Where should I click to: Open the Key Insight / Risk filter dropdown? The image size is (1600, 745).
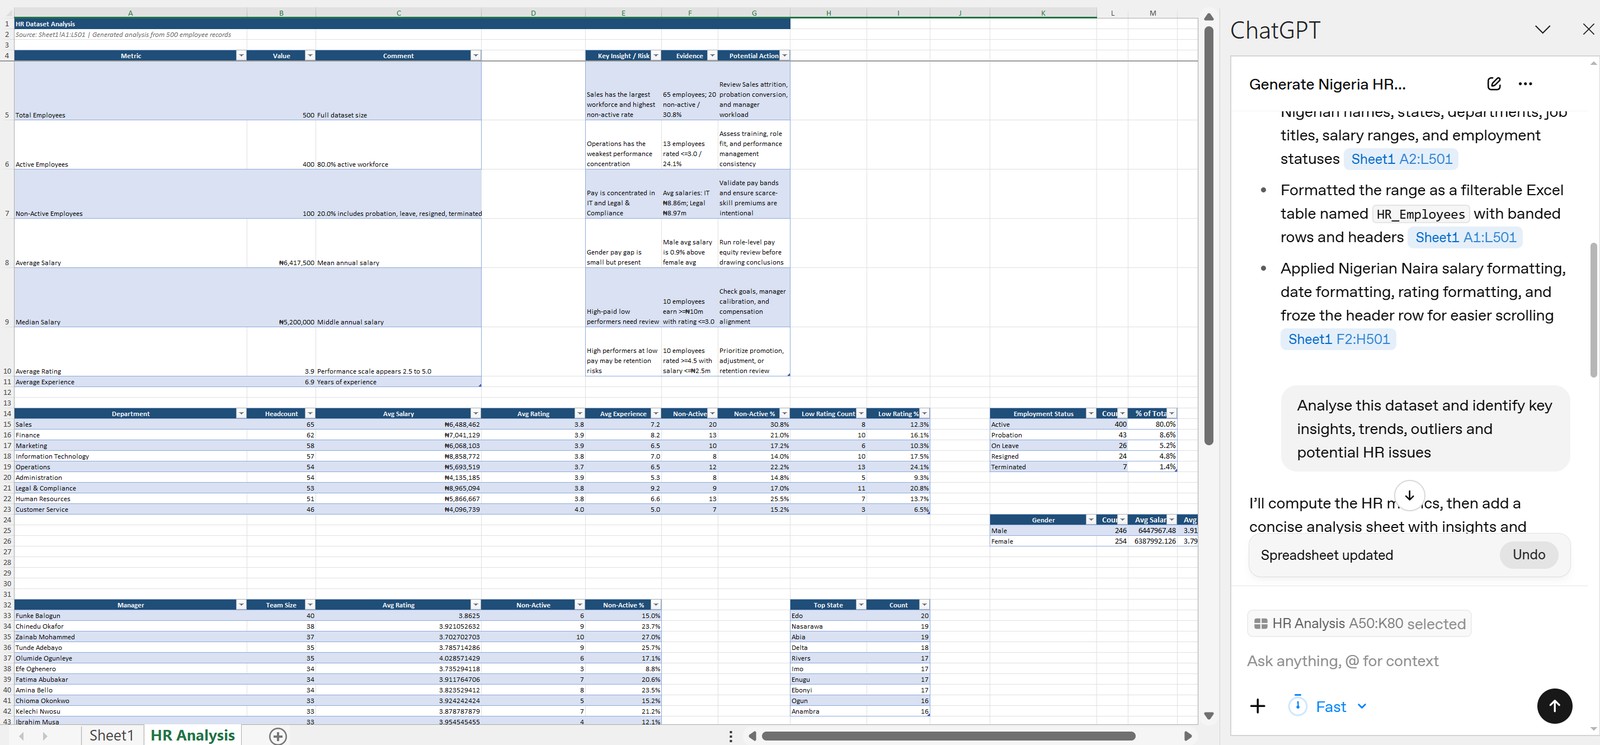(656, 55)
